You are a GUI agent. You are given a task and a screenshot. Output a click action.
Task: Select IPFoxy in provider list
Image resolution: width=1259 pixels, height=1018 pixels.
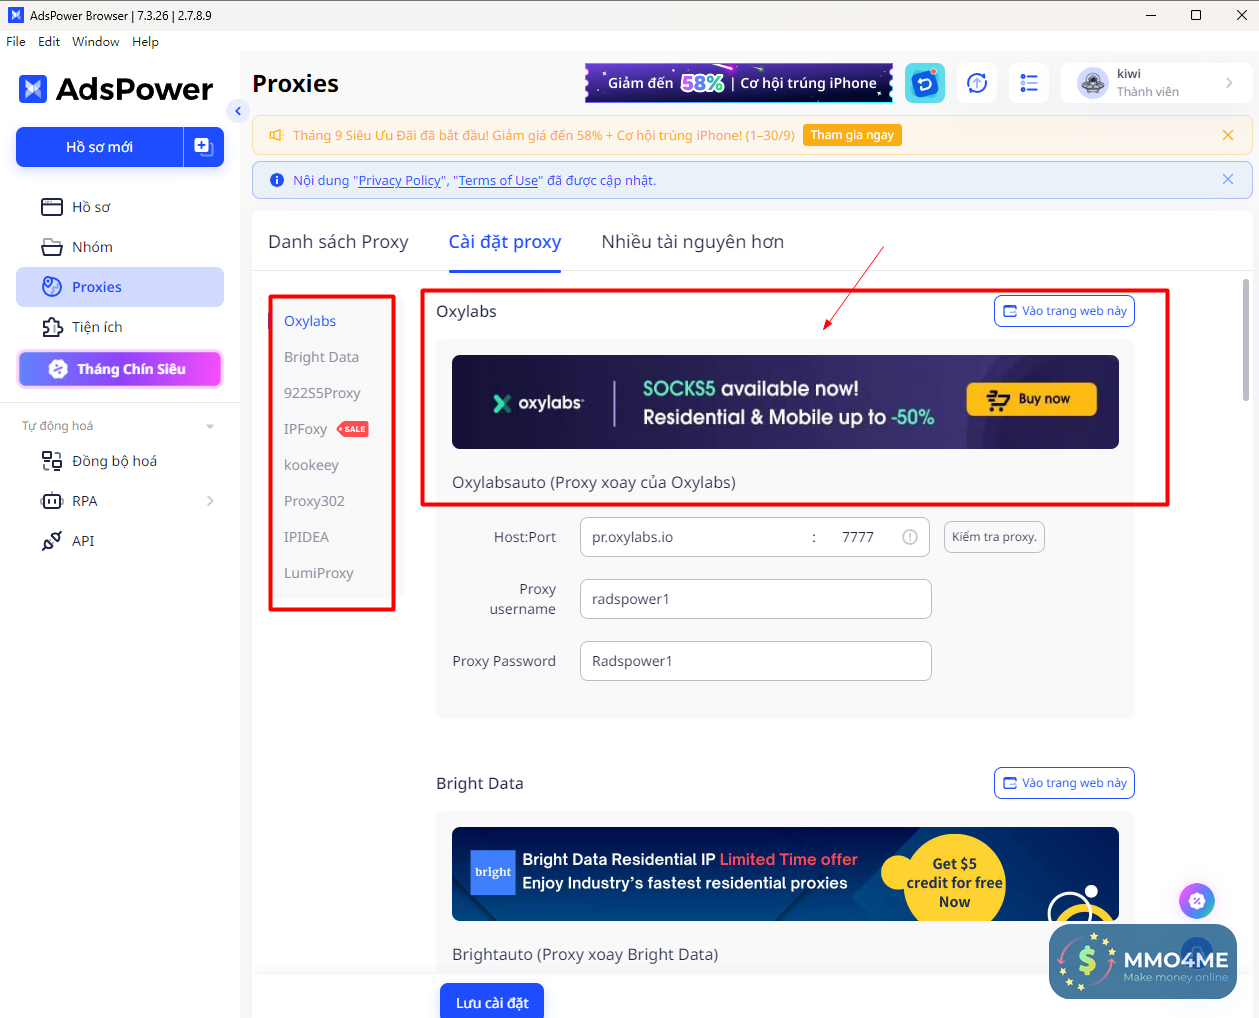(305, 429)
